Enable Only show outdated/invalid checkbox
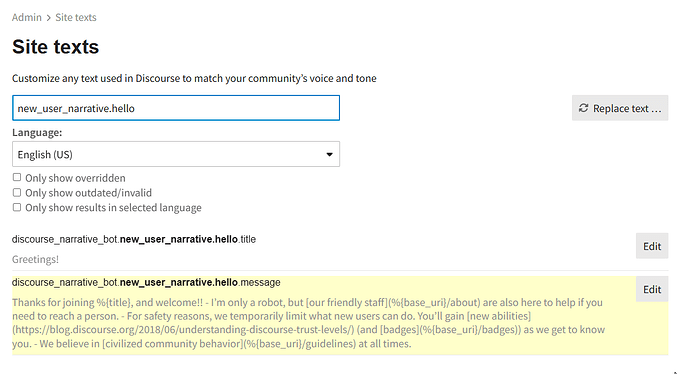The height and width of the screenshot is (374, 690). (17, 192)
